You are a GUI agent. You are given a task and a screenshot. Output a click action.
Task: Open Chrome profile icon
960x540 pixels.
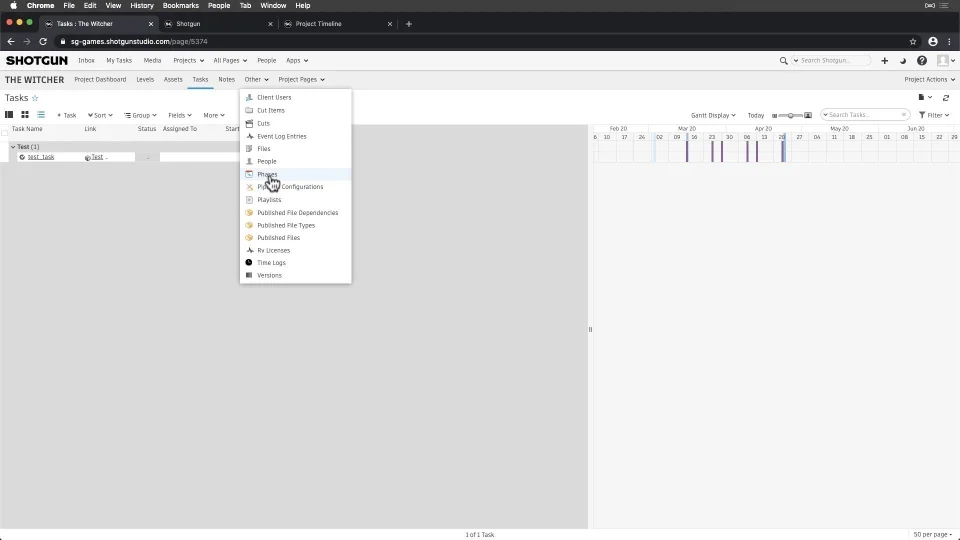coord(932,42)
